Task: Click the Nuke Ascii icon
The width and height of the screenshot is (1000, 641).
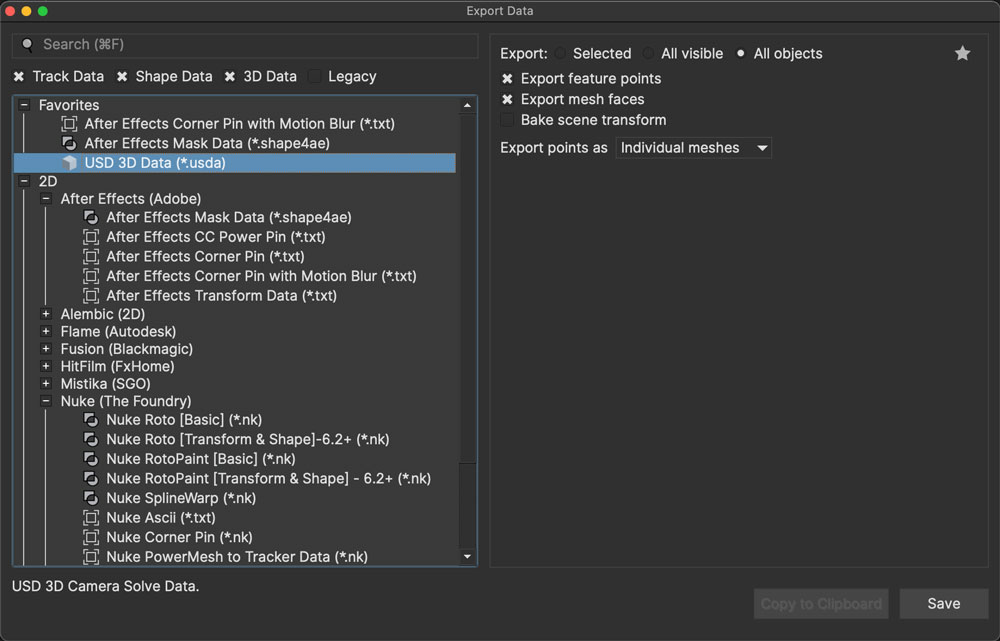Action: [x=91, y=518]
